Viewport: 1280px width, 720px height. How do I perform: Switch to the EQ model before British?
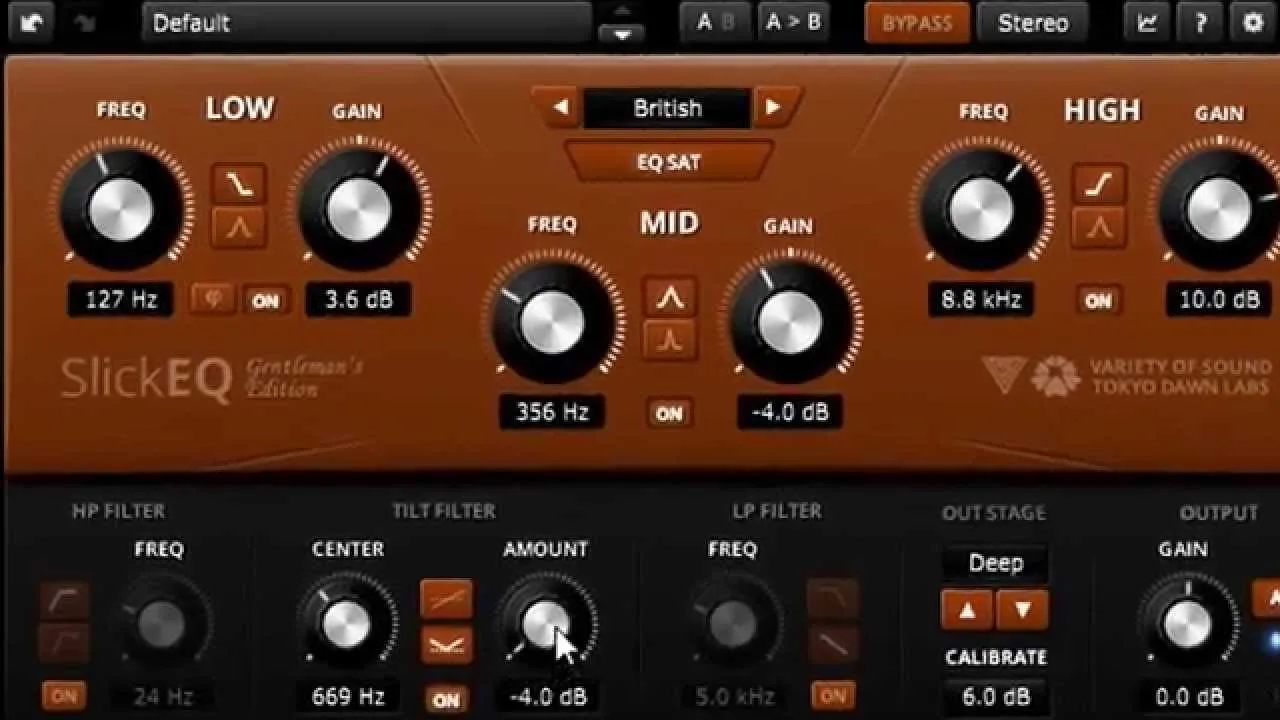[x=560, y=107]
